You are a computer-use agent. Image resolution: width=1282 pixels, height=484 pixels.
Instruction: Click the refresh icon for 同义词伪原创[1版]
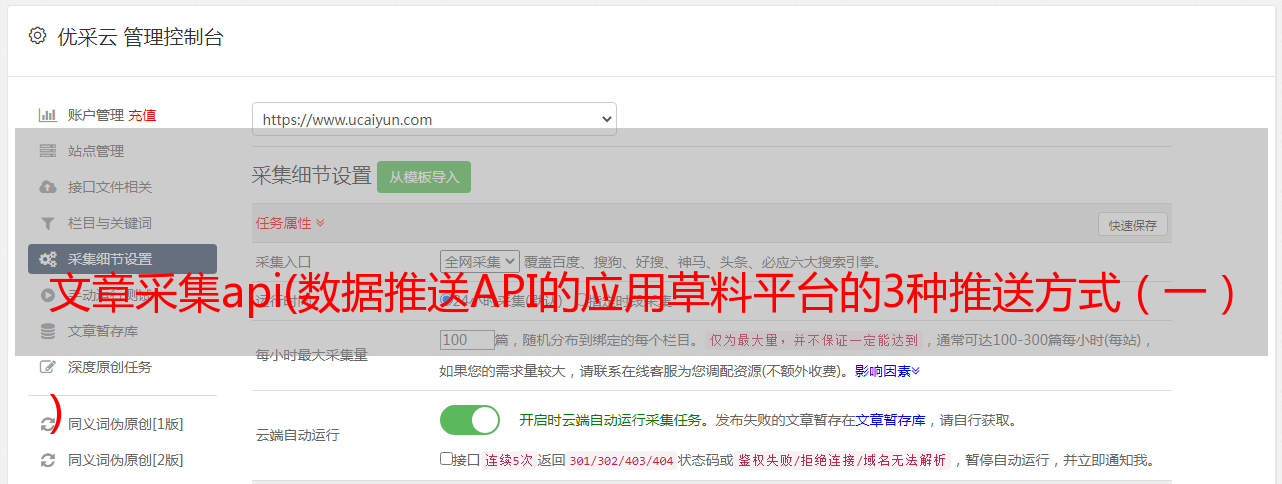pos(47,424)
